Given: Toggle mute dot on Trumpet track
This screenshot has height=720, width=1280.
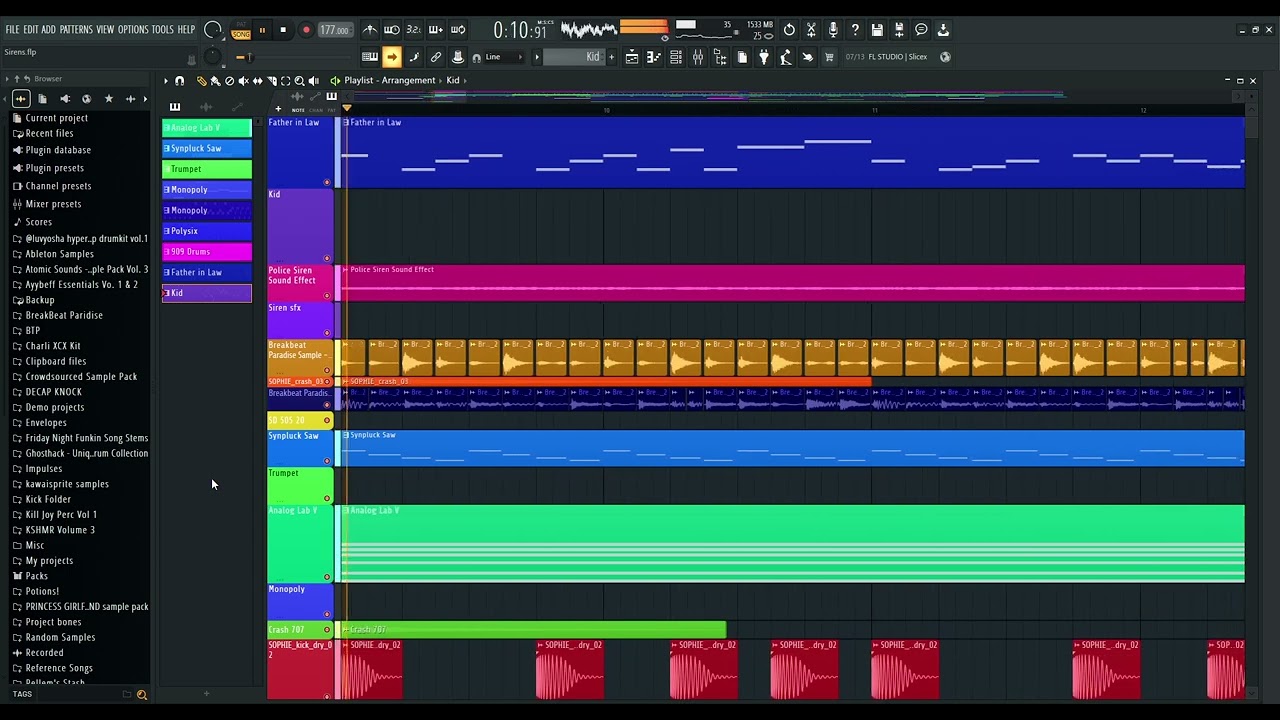Looking at the screenshot, I should [x=326, y=498].
